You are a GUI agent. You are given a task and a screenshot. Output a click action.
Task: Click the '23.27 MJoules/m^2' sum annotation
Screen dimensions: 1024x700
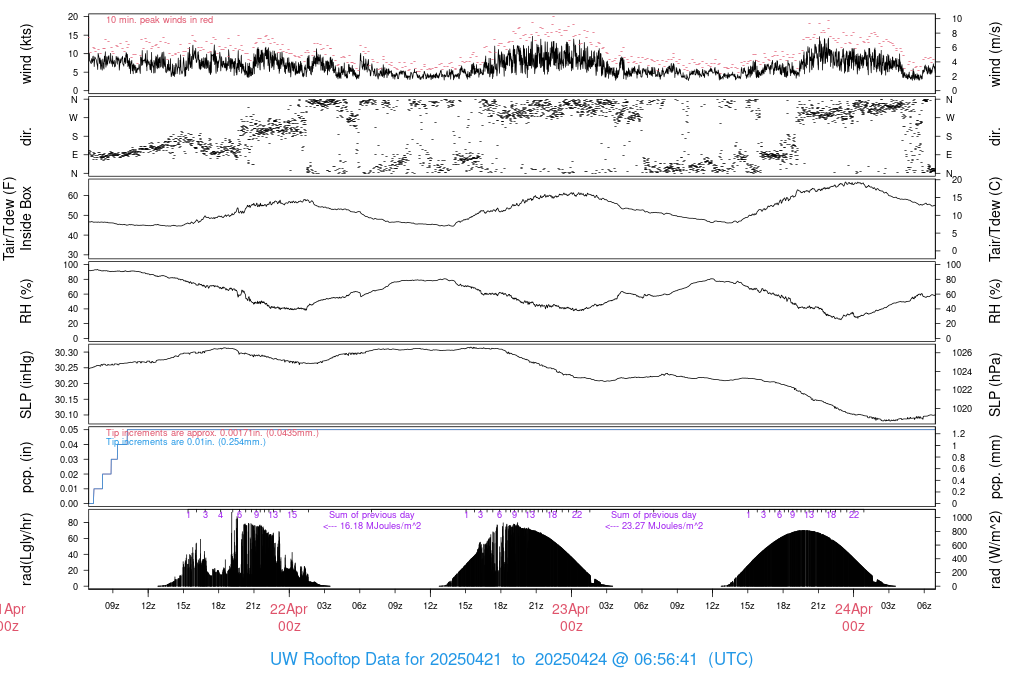click(x=654, y=525)
